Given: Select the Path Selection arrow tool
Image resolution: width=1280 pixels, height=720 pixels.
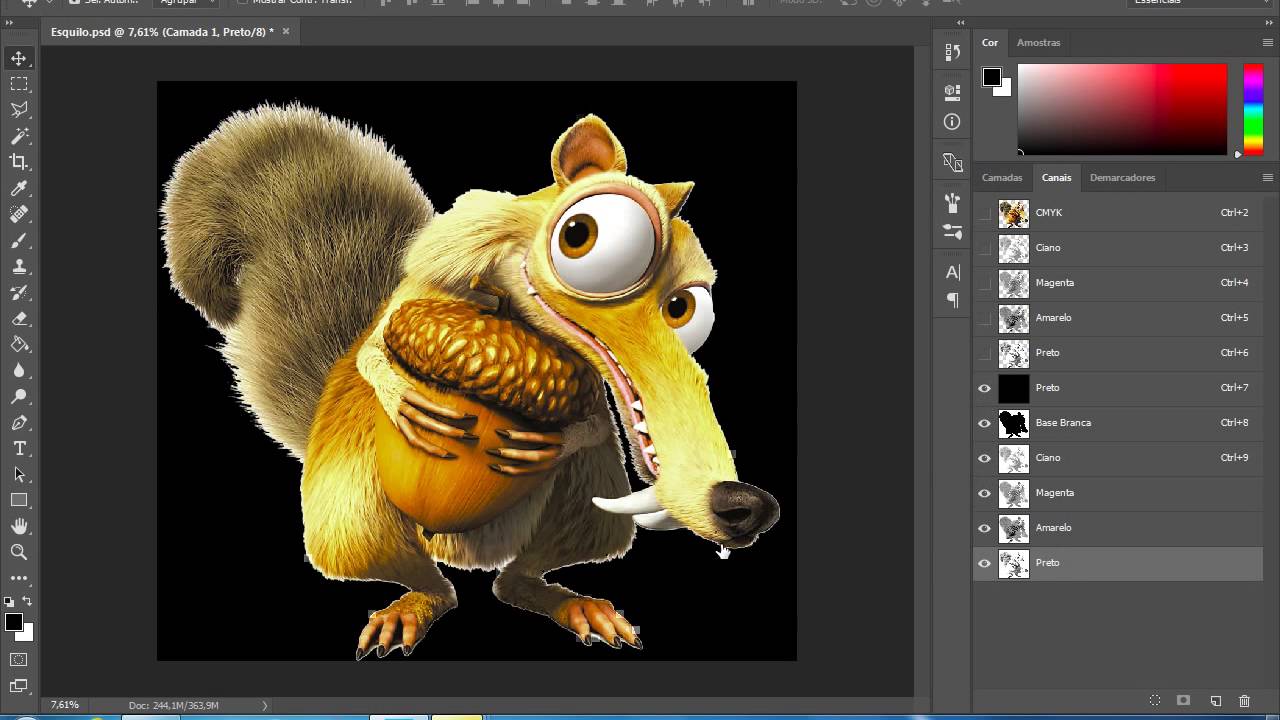Looking at the screenshot, I should [x=19, y=474].
